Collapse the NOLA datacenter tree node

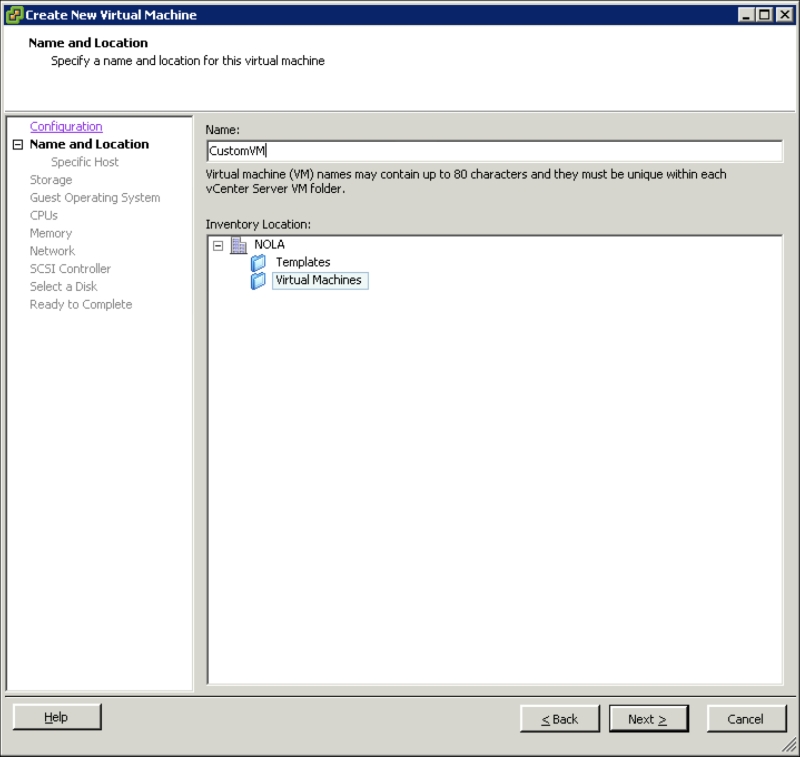click(218, 246)
